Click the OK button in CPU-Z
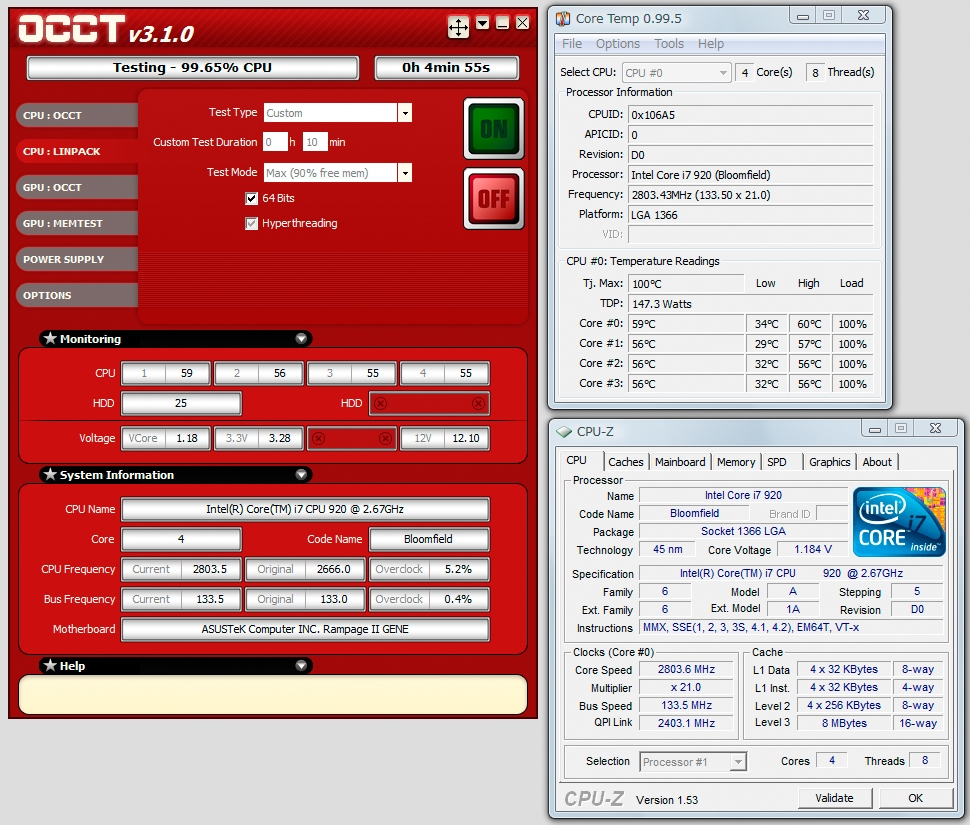This screenshot has width=970, height=825. pos(916,798)
